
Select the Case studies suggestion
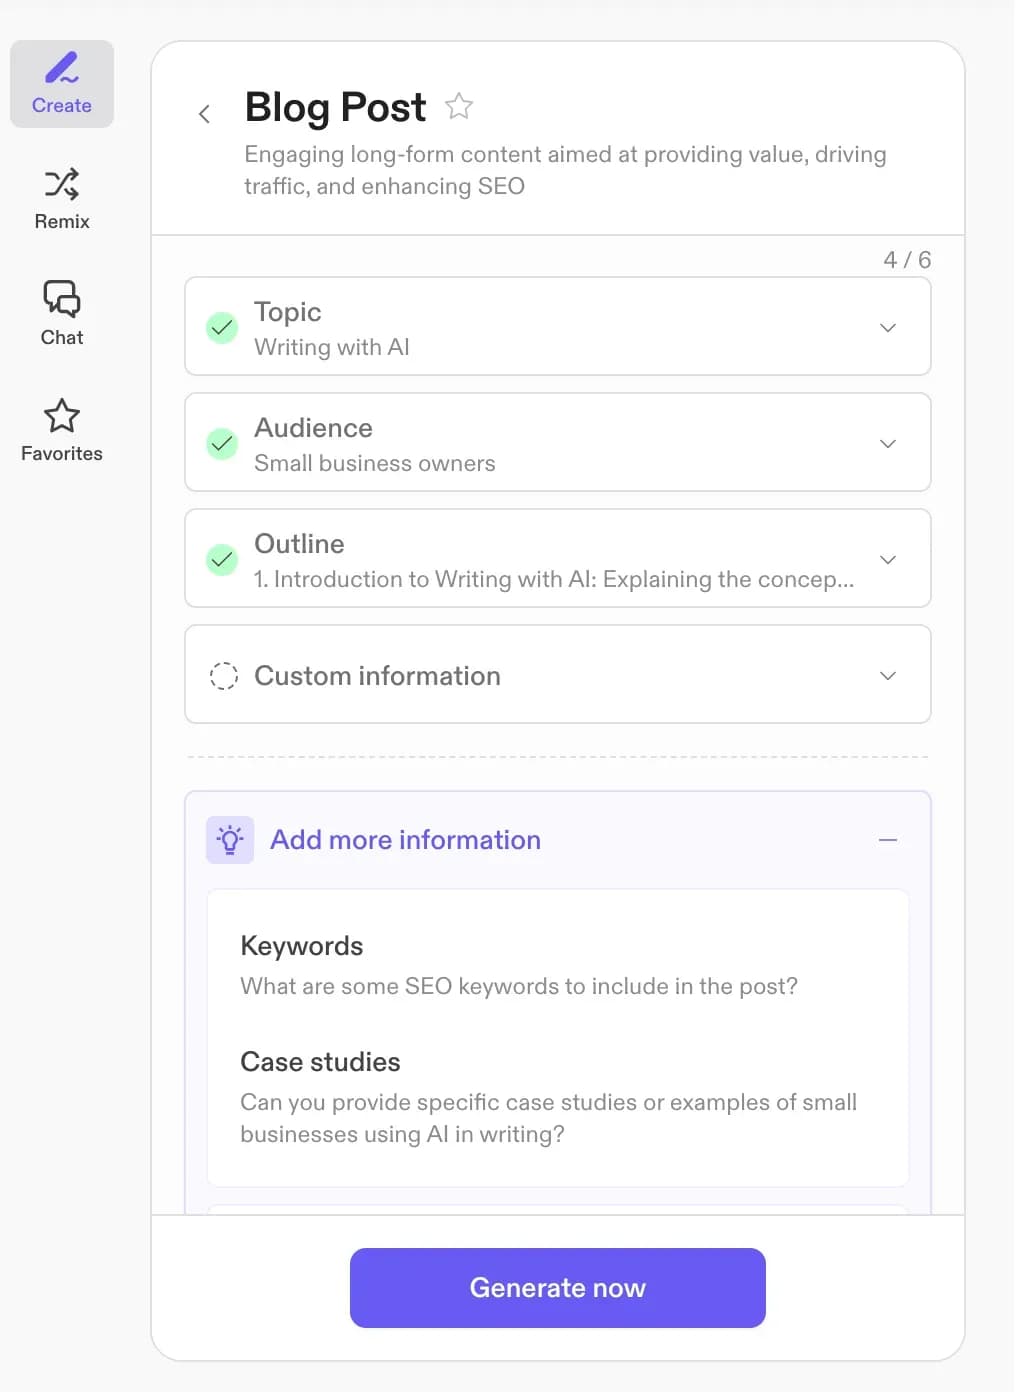[558, 1097]
